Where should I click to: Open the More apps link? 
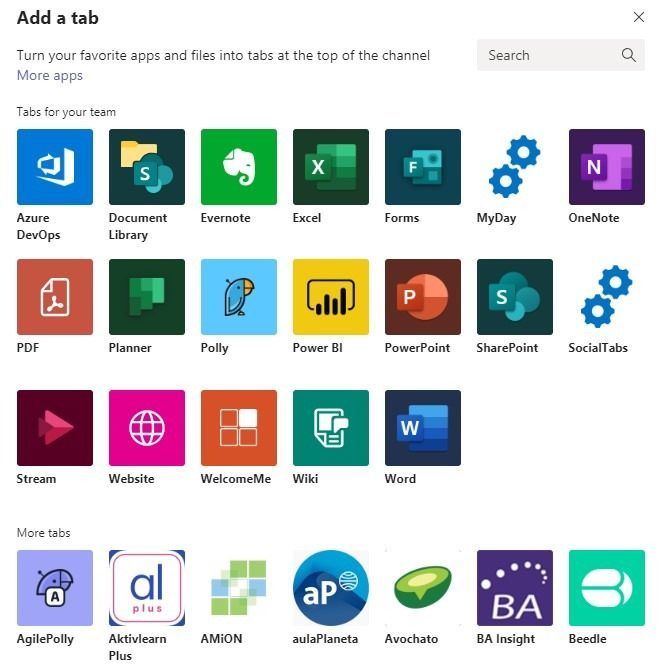coord(49,76)
